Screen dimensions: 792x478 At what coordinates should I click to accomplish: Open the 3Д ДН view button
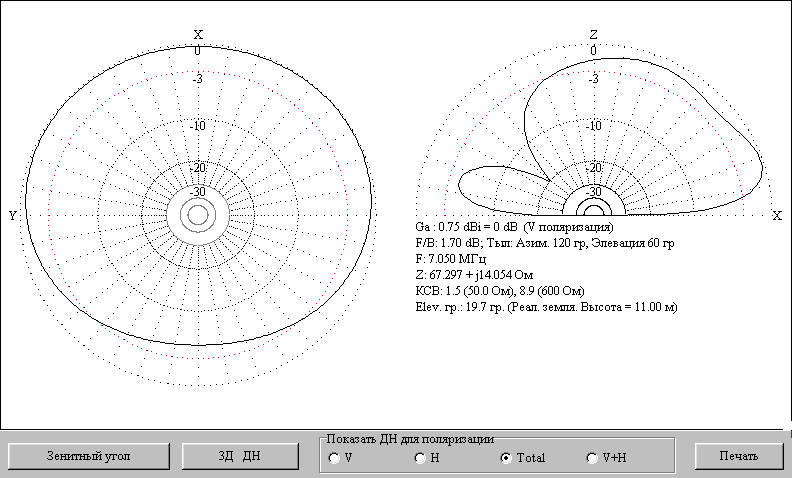240,456
